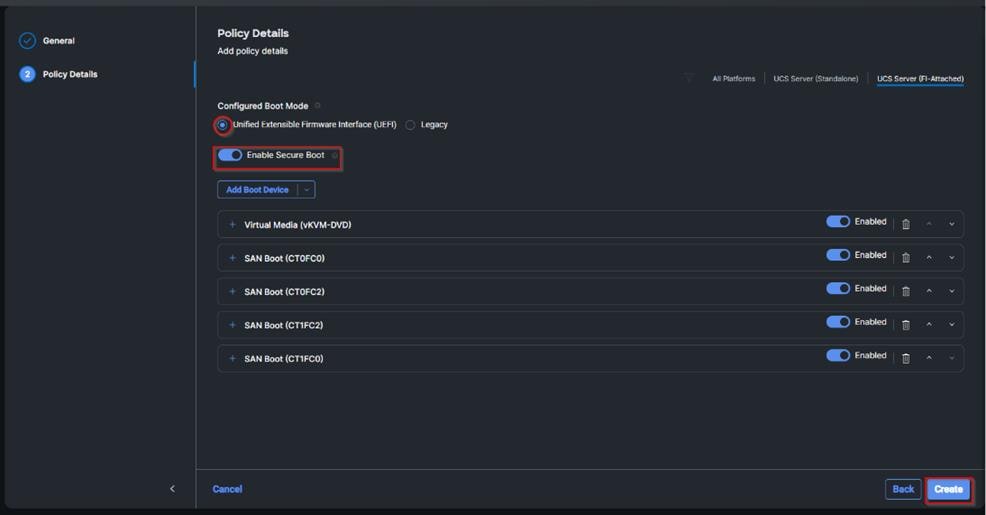Screen dimensions: 986x515
Task: Turn off the SAN Boot (CT1FC0) Enabled toggle
Action: [837, 355]
